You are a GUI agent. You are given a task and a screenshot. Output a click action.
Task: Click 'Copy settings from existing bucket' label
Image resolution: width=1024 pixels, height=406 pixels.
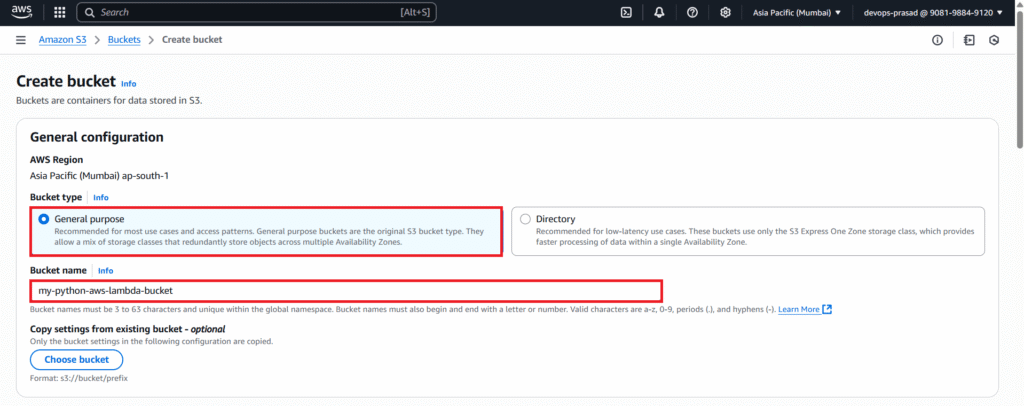(128, 329)
